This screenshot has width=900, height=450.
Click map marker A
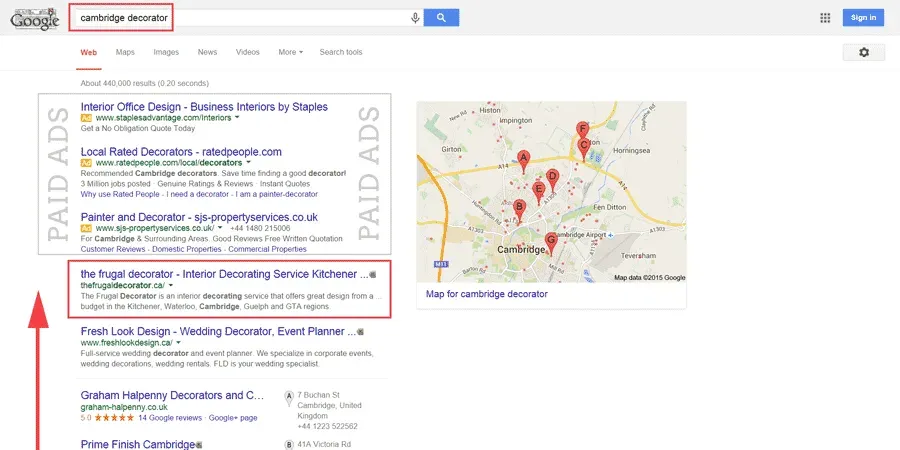click(523, 161)
